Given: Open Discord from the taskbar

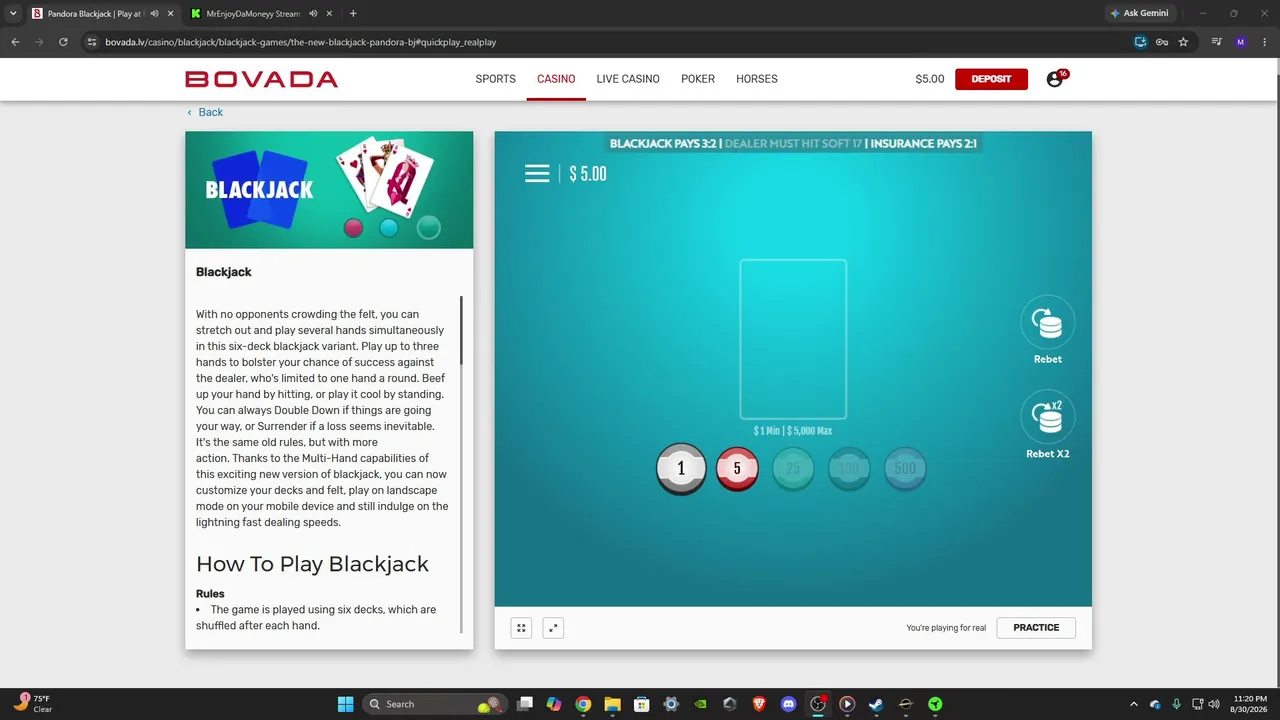Looking at the screenshot, I should pos(788,704).
